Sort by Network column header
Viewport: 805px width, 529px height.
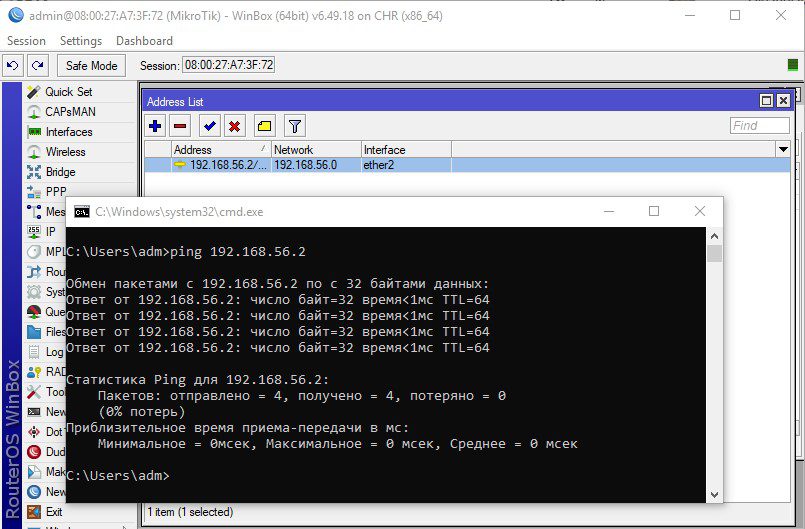(316, 150)
